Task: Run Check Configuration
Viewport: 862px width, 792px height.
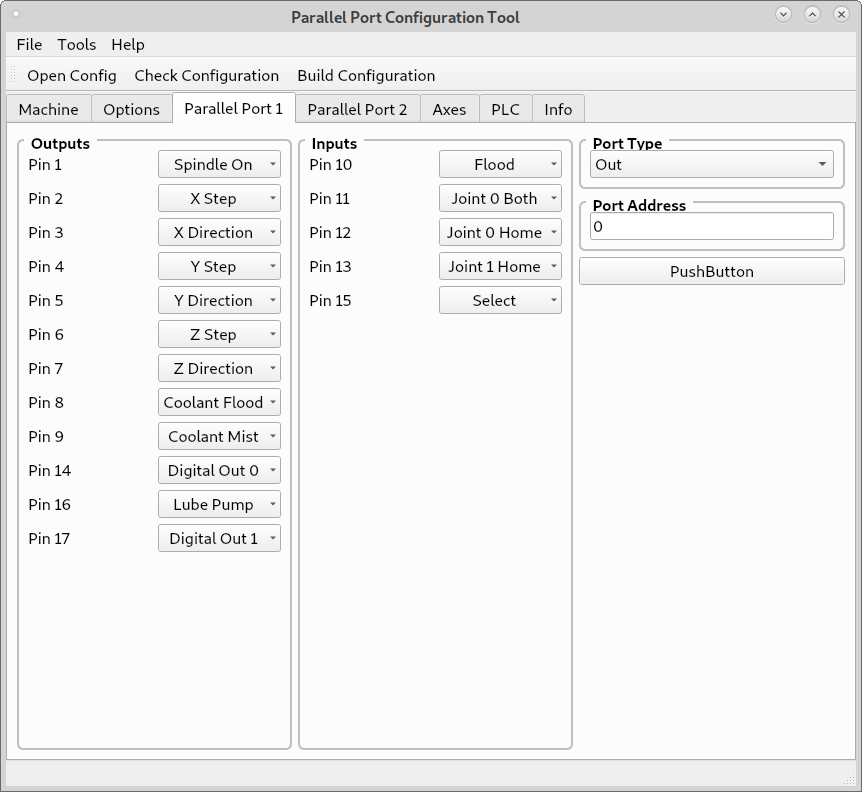Action: (207, 75)
